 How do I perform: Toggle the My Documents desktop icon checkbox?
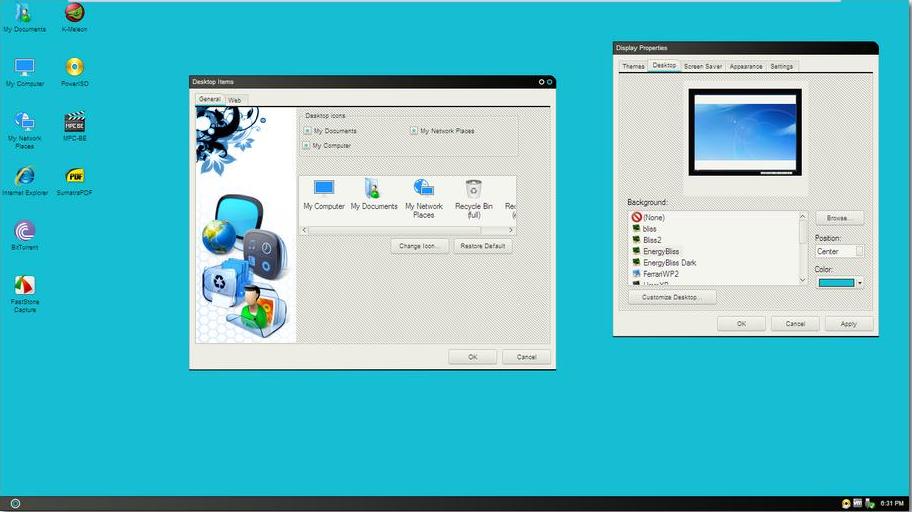click(308, 131)
